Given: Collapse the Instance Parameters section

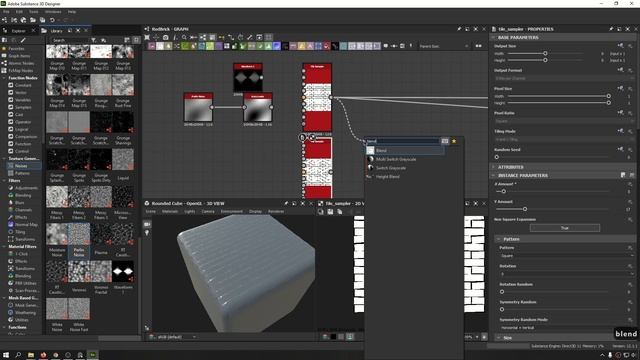Looking at the screenshot, I should [493, 175].
